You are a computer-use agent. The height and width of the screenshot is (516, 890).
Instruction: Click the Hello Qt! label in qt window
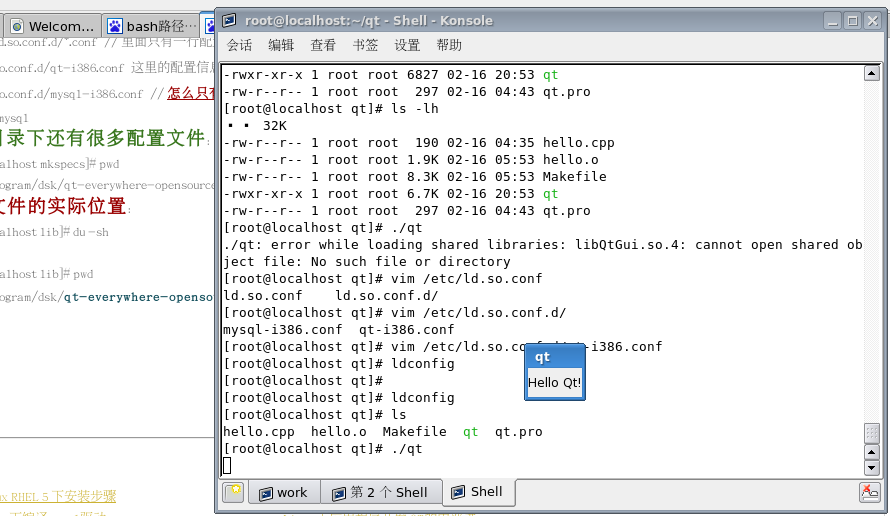555,383
